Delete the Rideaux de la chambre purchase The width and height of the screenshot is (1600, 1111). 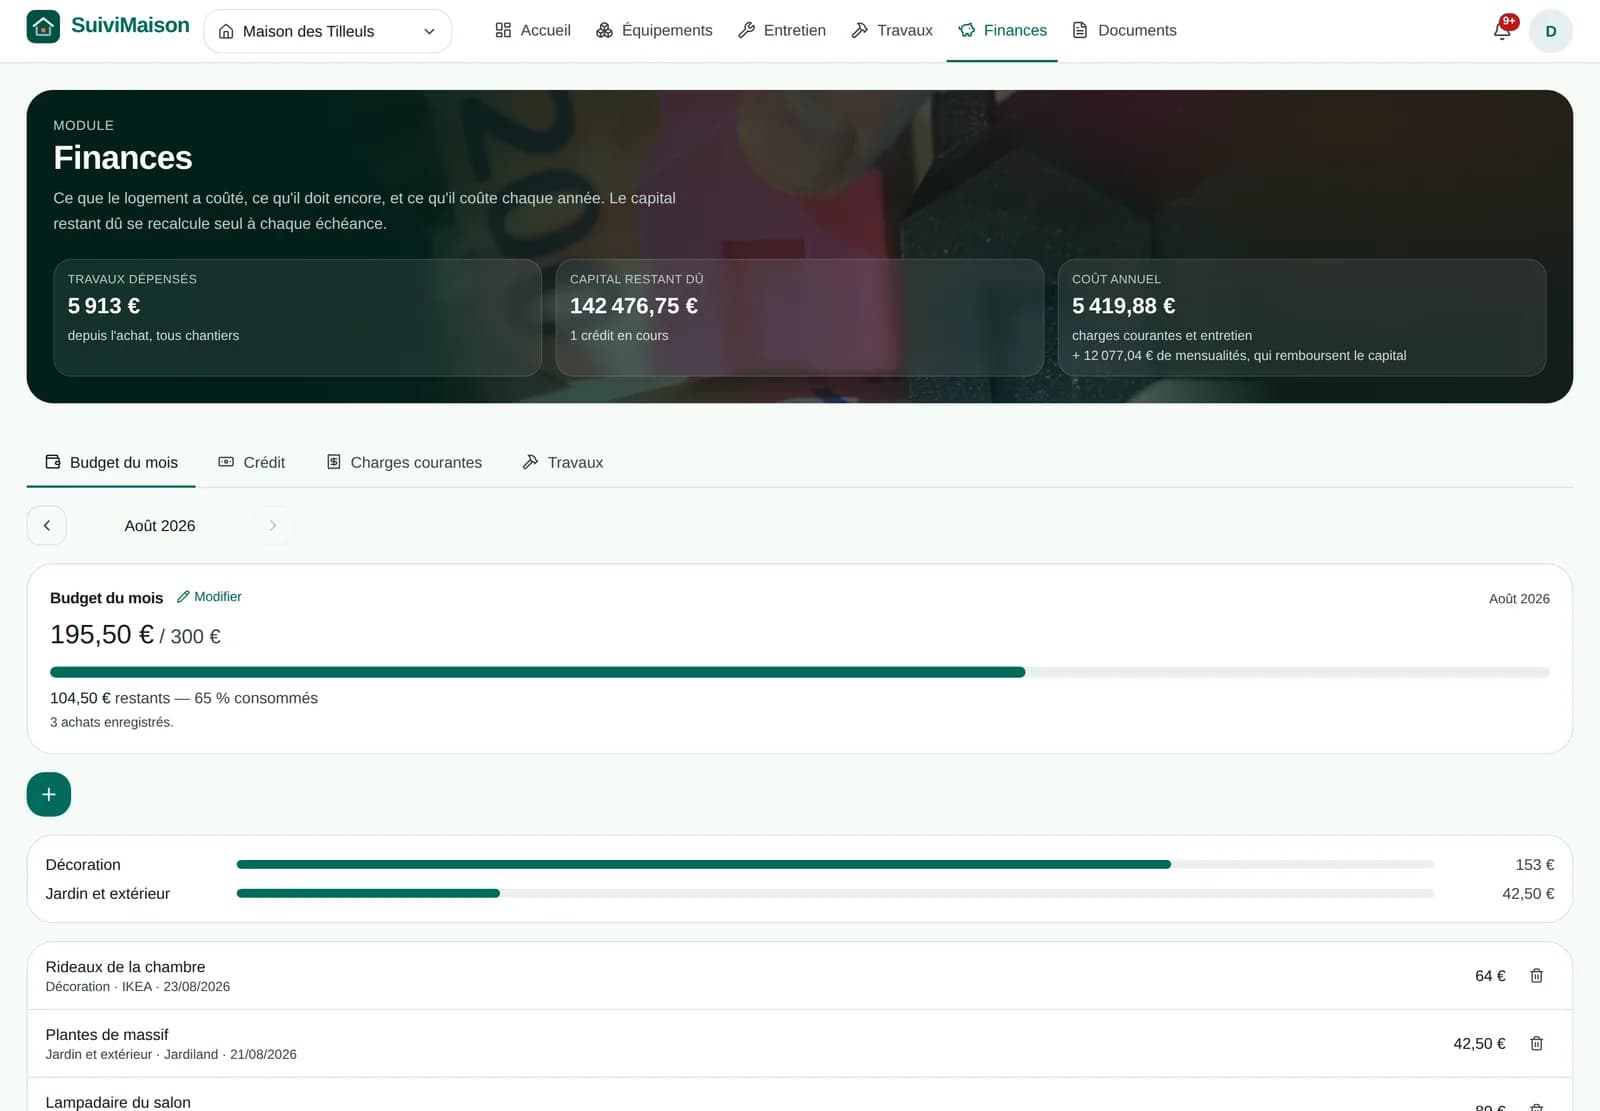point(1536,976)
